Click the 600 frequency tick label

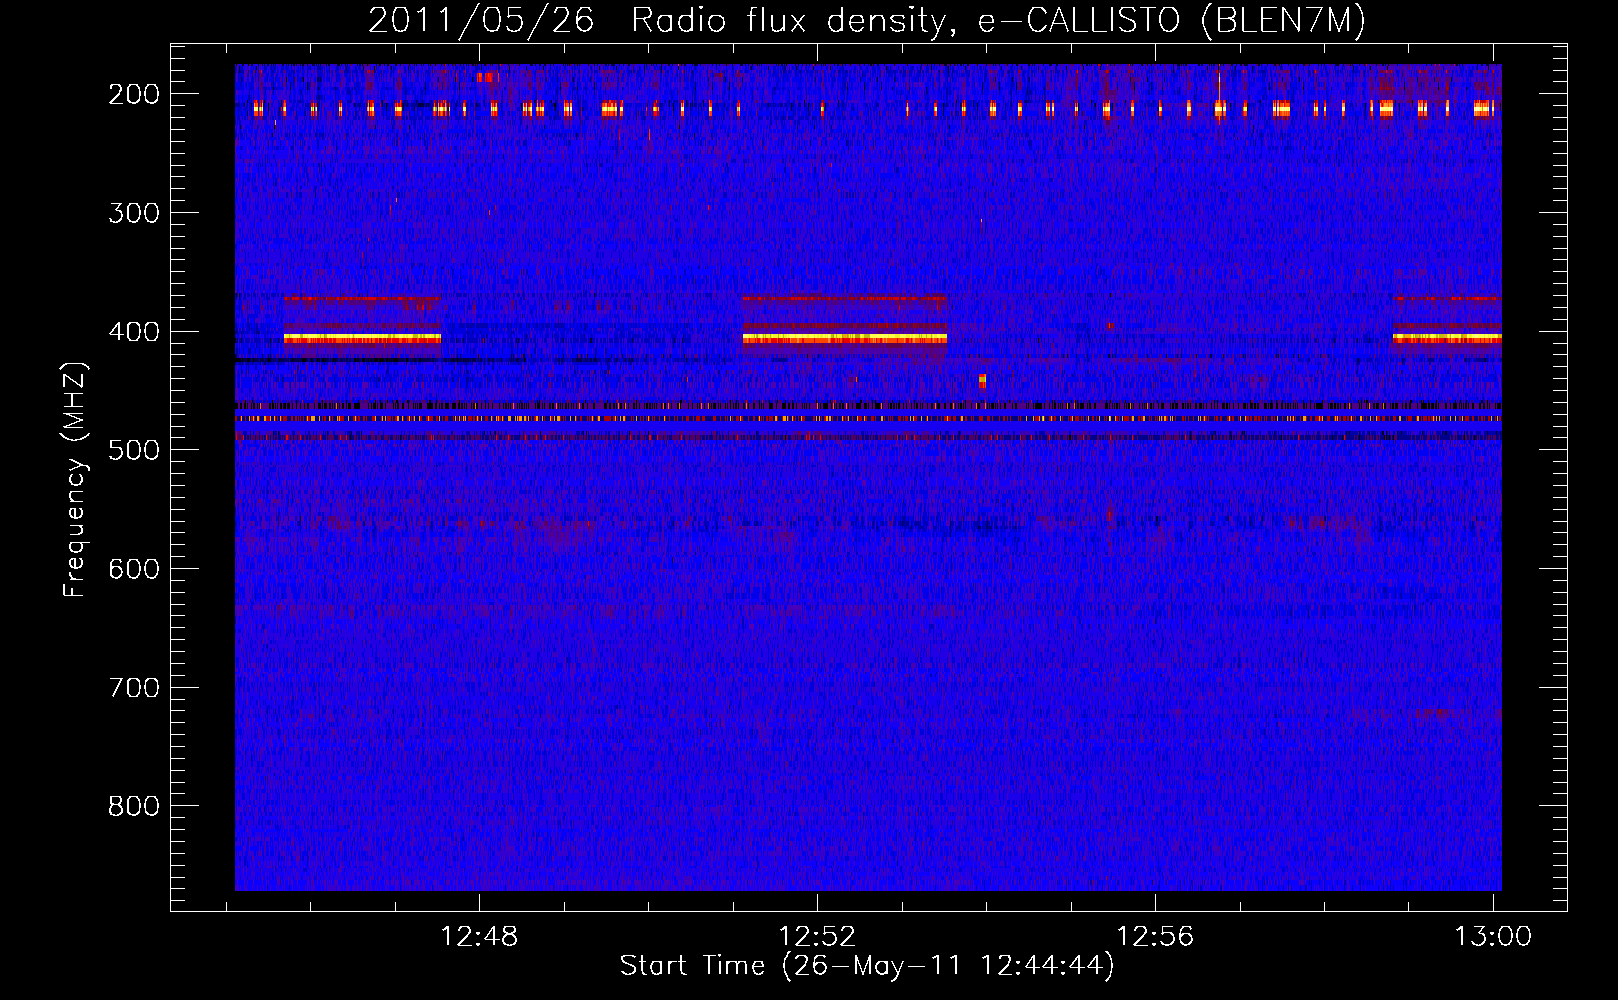point(133,569)
